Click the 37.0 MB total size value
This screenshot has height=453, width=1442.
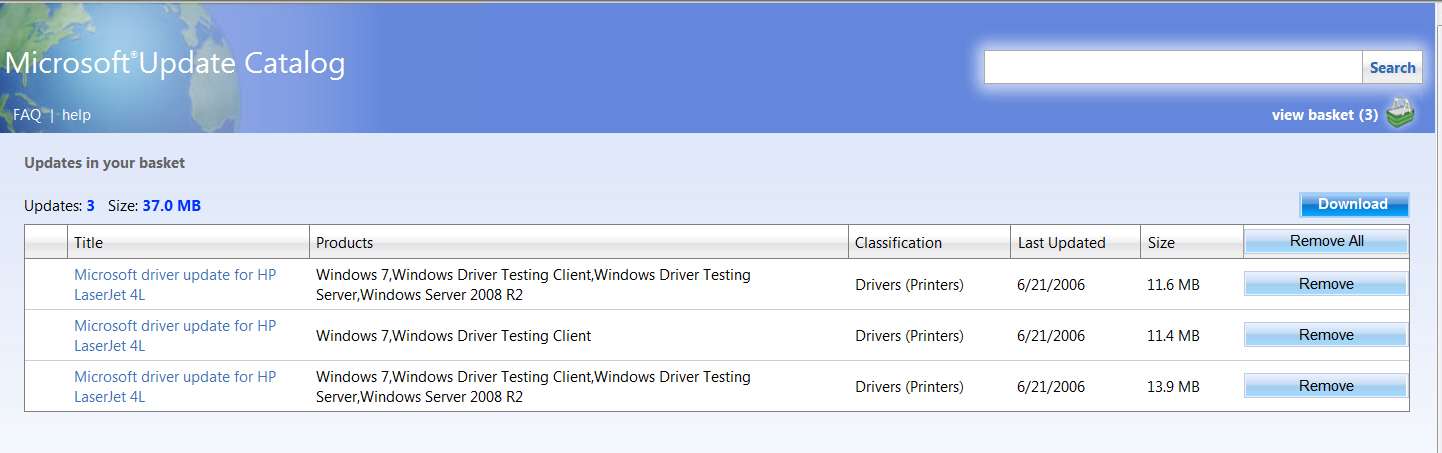[x=171, y=206]
